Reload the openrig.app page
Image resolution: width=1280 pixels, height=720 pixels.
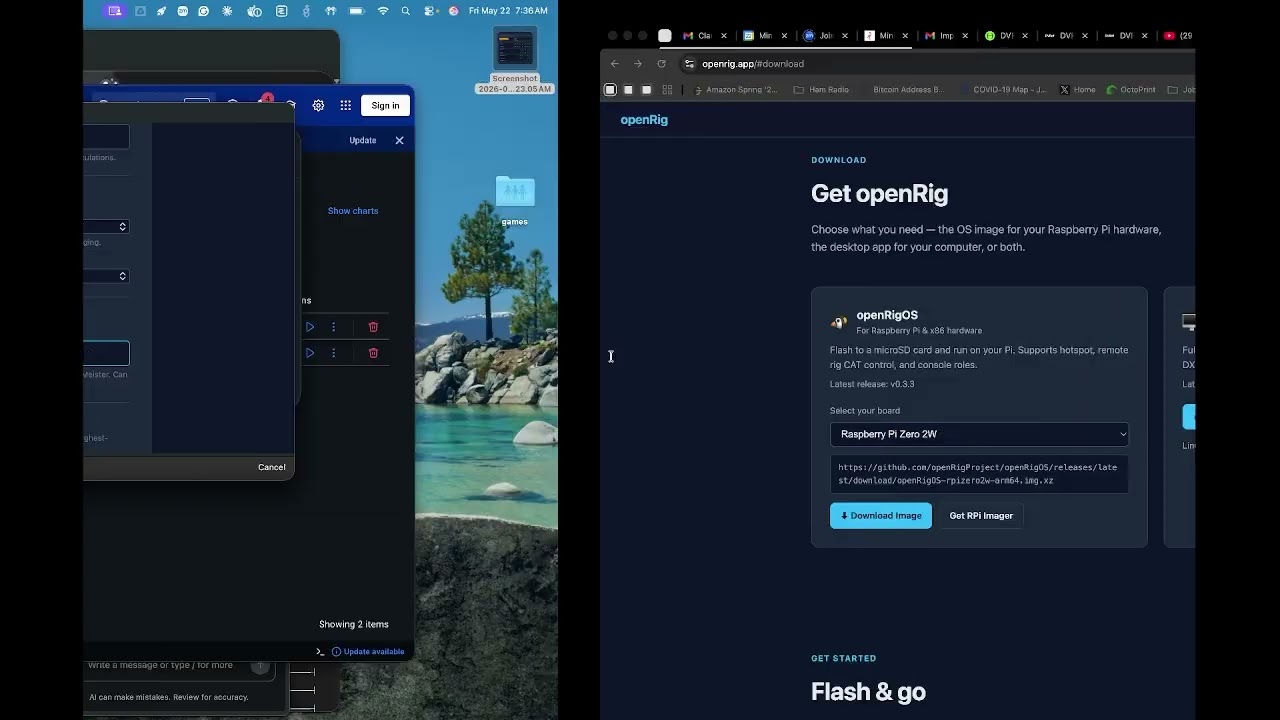[661, 64]
